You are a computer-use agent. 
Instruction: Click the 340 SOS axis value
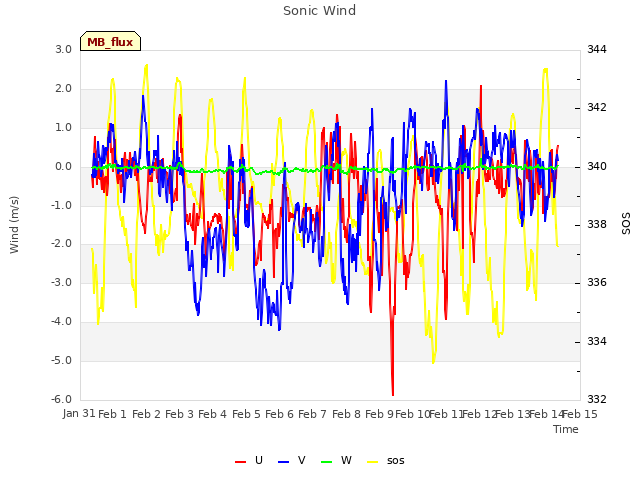pyautogui.click(x=597, y=167)
